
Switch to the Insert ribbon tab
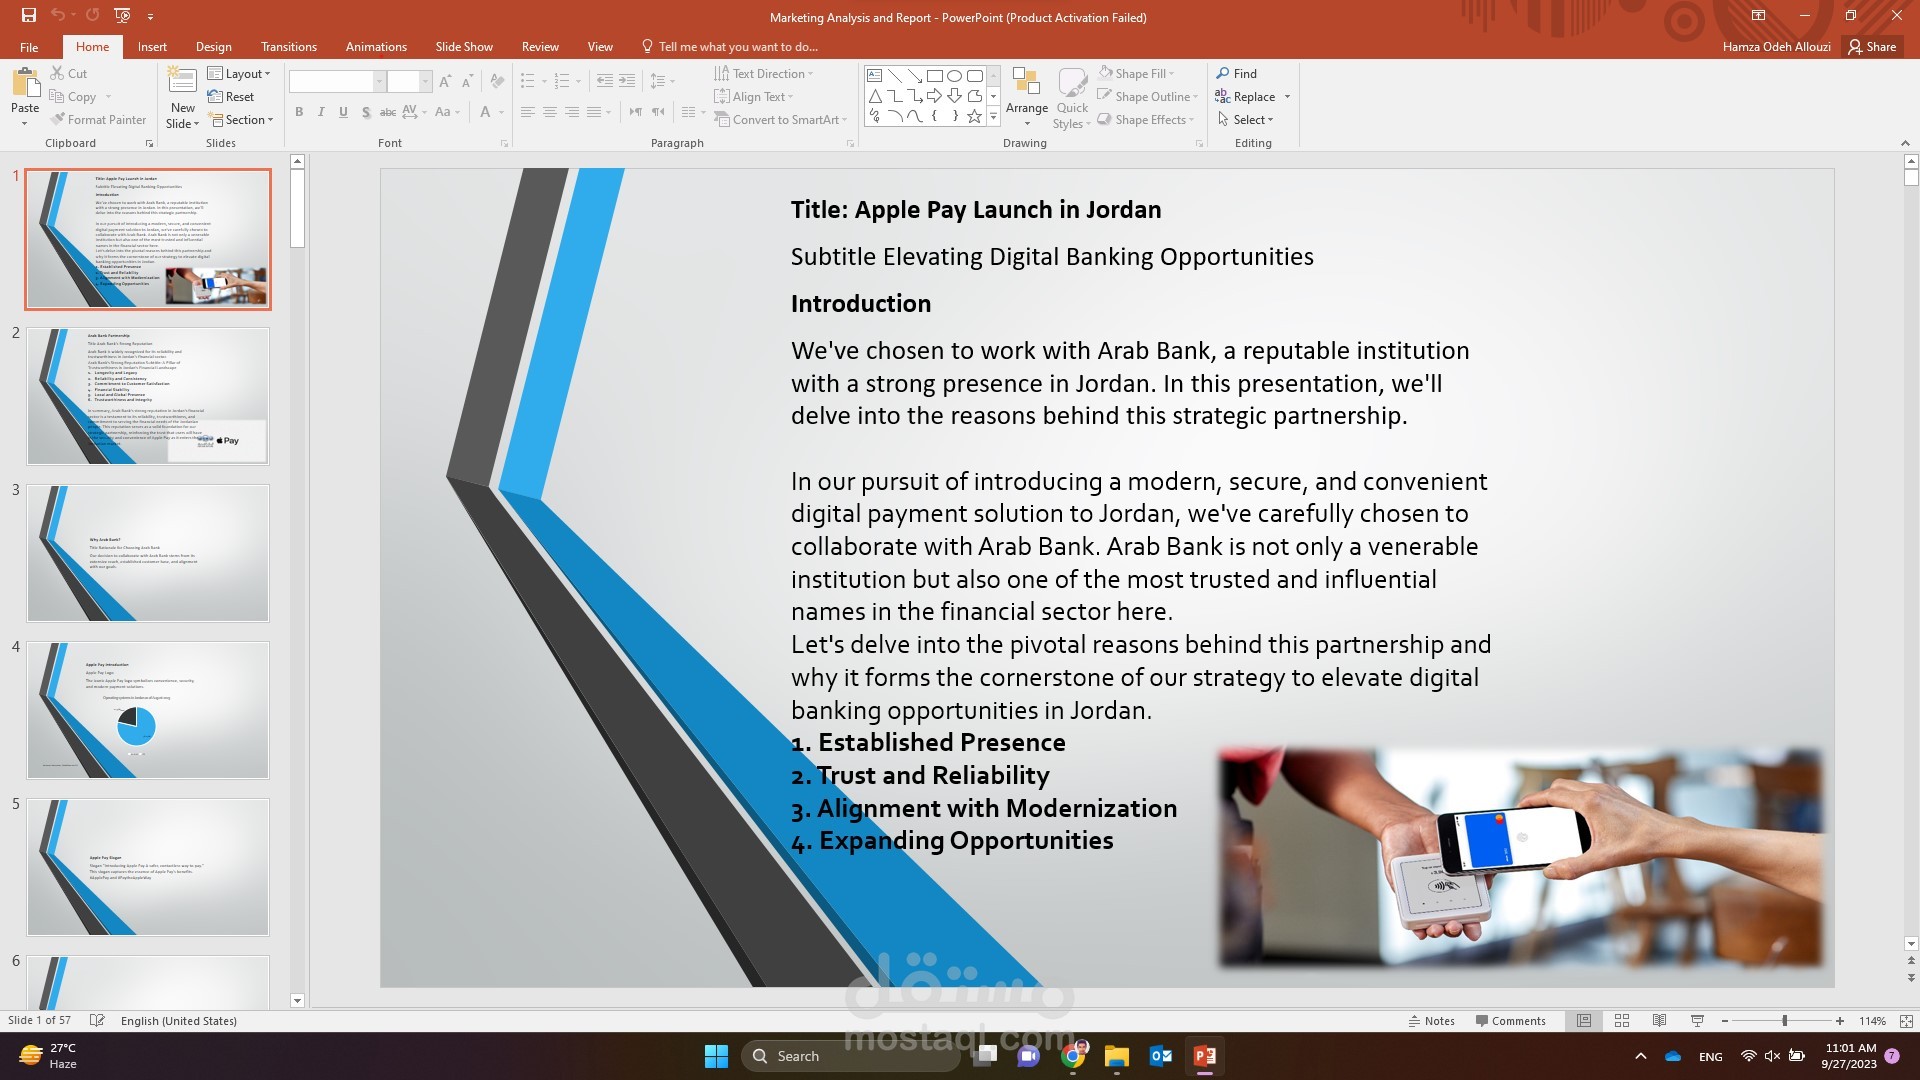click(x=152, y=47)
